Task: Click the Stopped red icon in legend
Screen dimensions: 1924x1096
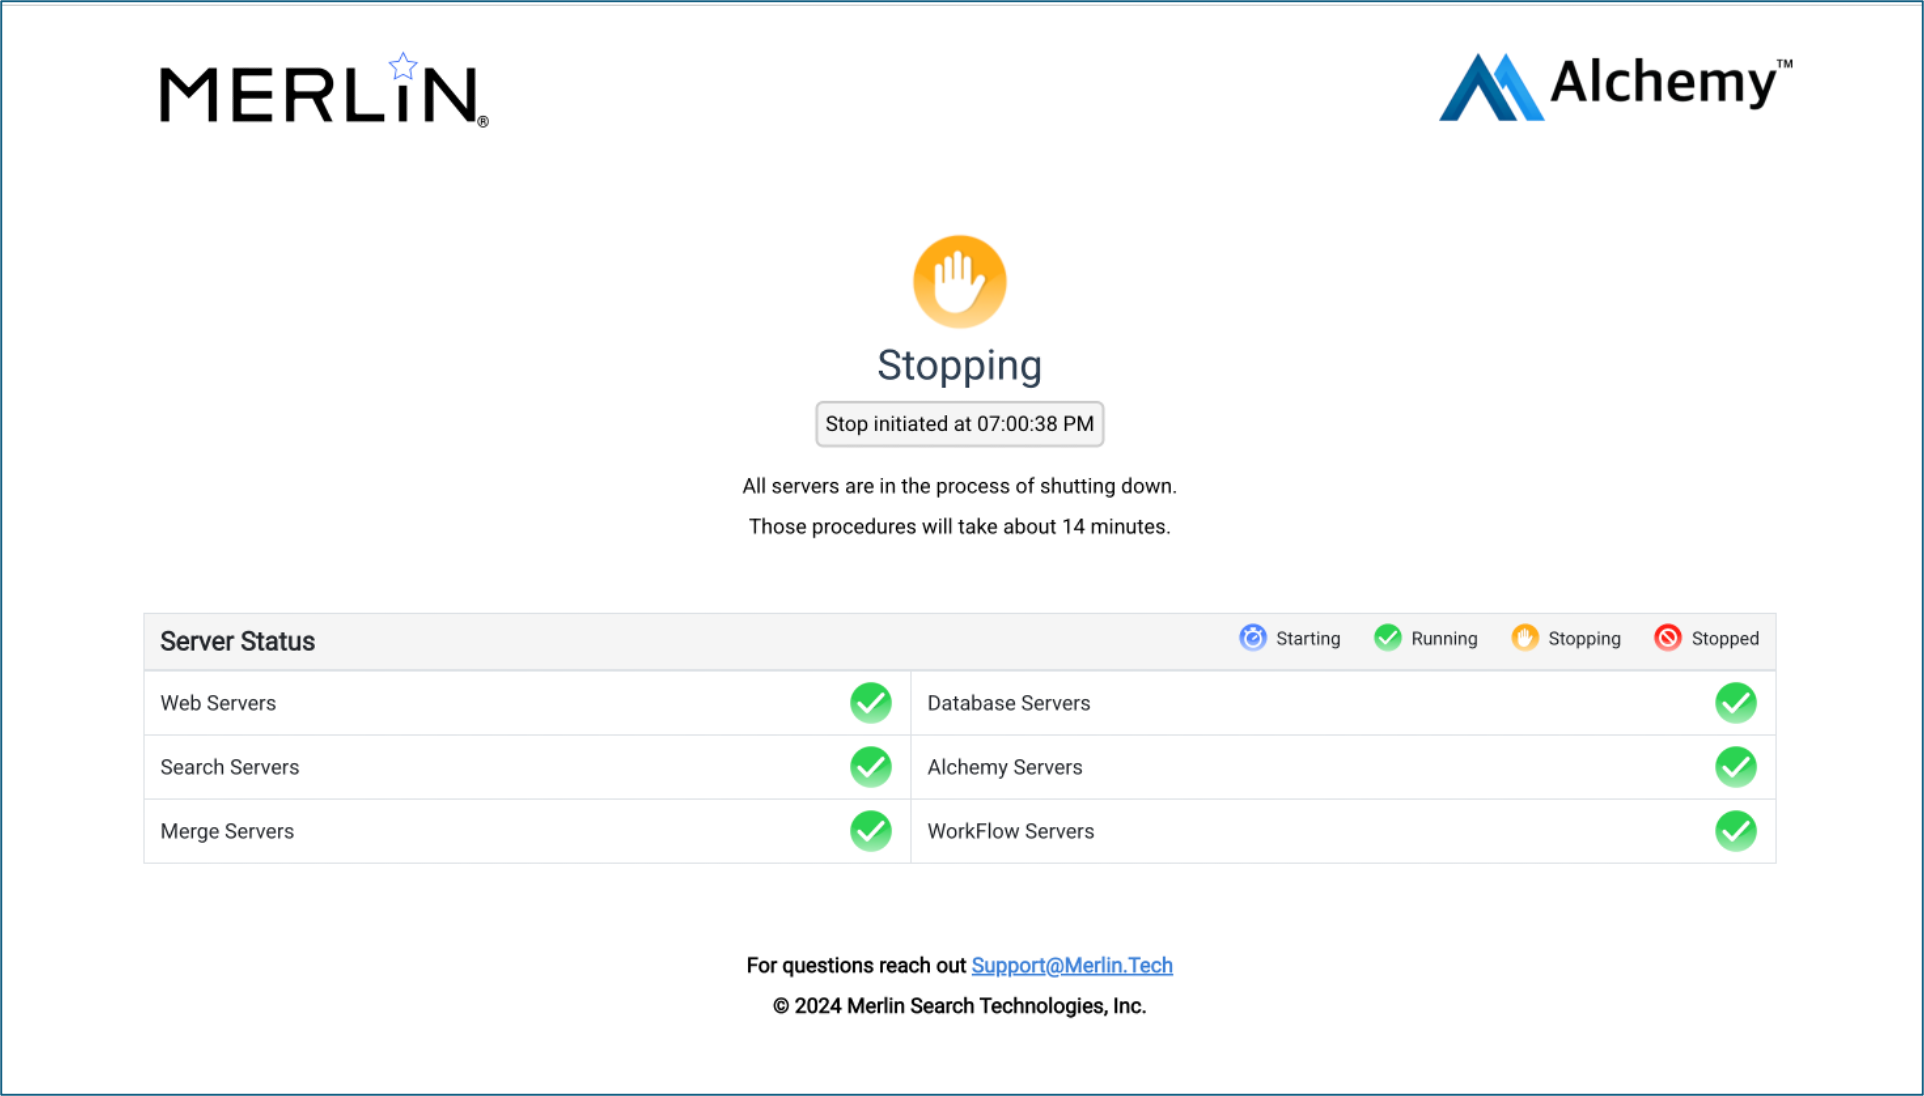Action: [1668, 638]
